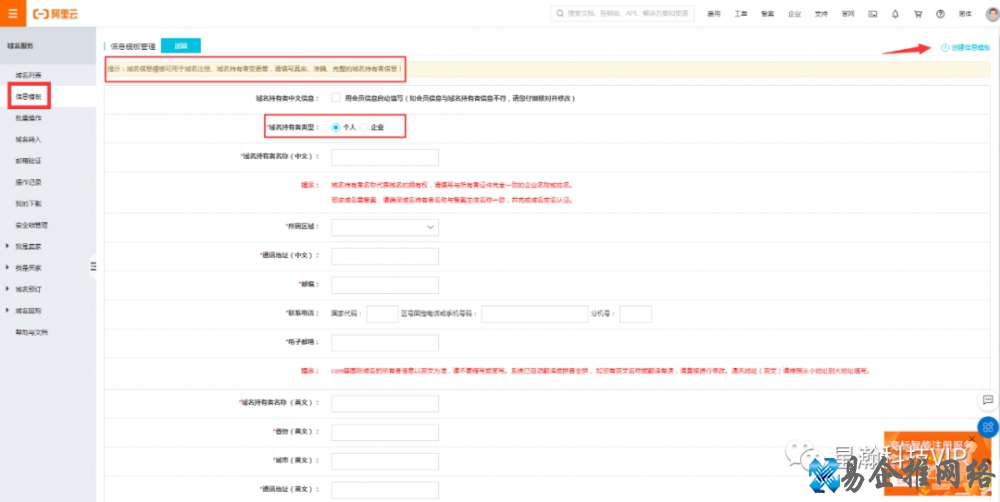The image size is (1000, 502).
Task: Collapse the sidebar using the divider handle
Action: tap(93, 265)
